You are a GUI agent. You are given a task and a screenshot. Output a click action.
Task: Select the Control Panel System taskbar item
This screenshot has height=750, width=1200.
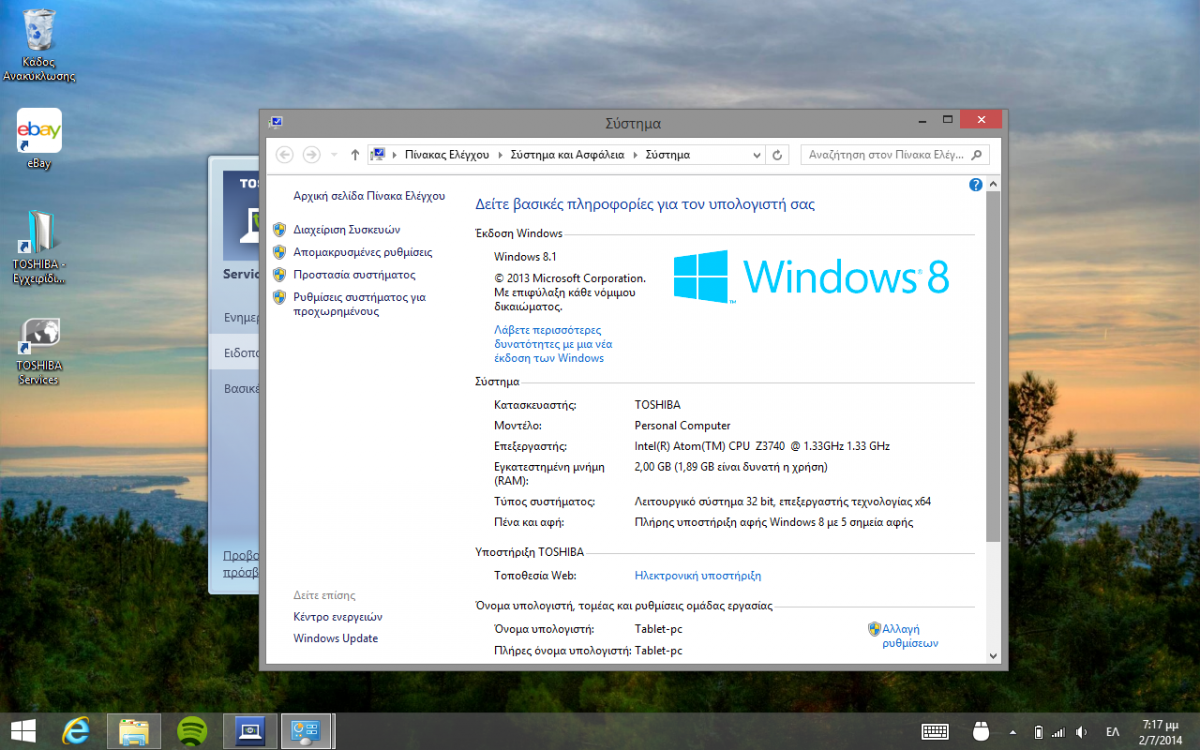[x=306, y=731]
